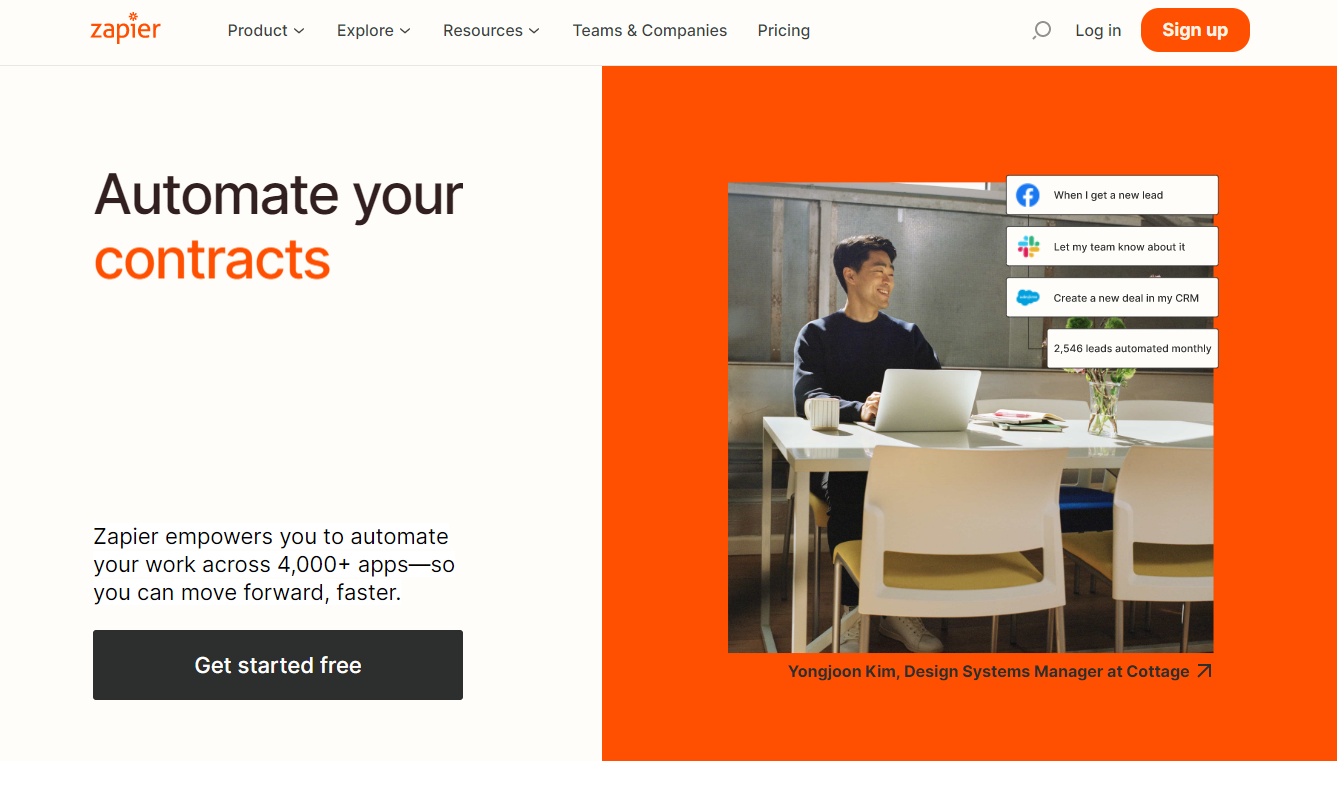Image resolution: width=1337 pixels, height=808 pixels.
Task: Click the Salesforce cloud icon
Action: (1028, 297)
